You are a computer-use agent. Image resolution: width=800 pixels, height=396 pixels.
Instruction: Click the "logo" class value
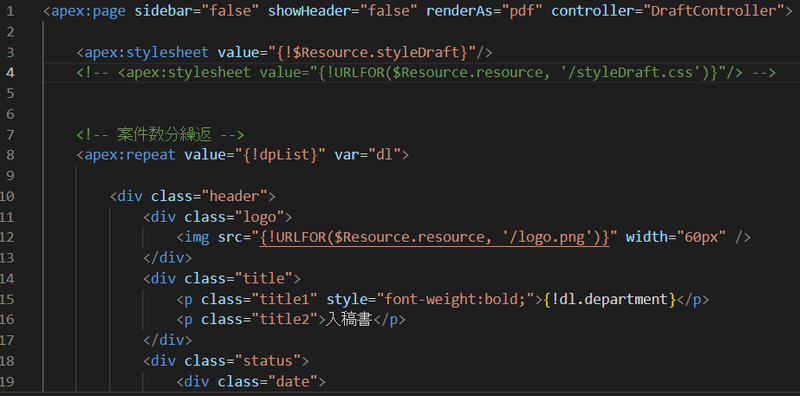[x=260, y=217]
